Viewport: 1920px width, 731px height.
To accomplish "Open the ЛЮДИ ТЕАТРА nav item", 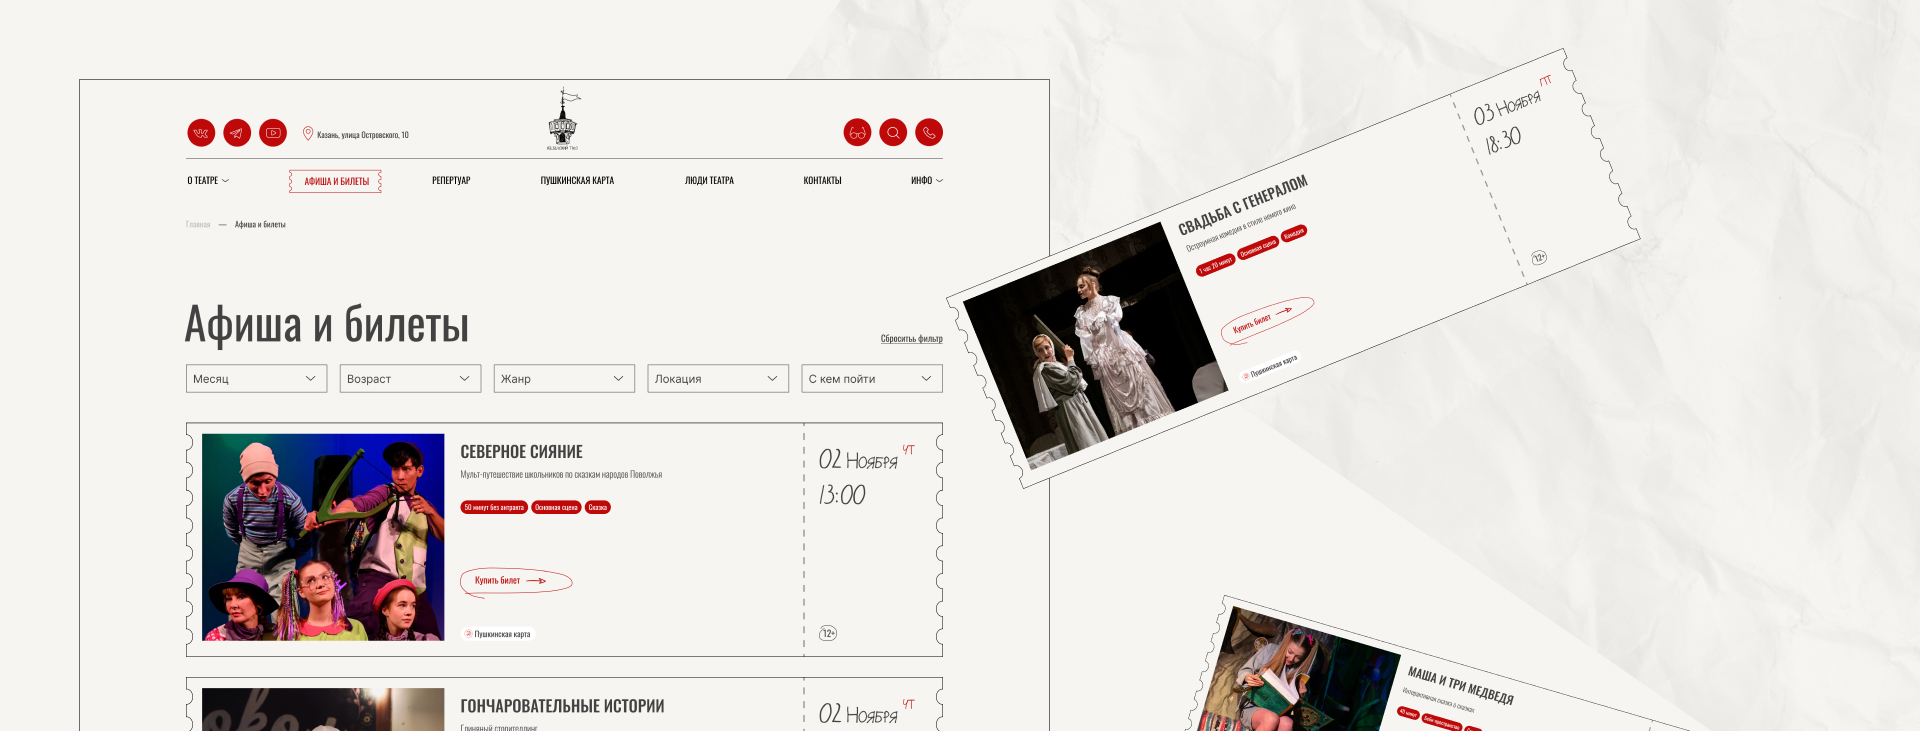I will tap(709, 181).
